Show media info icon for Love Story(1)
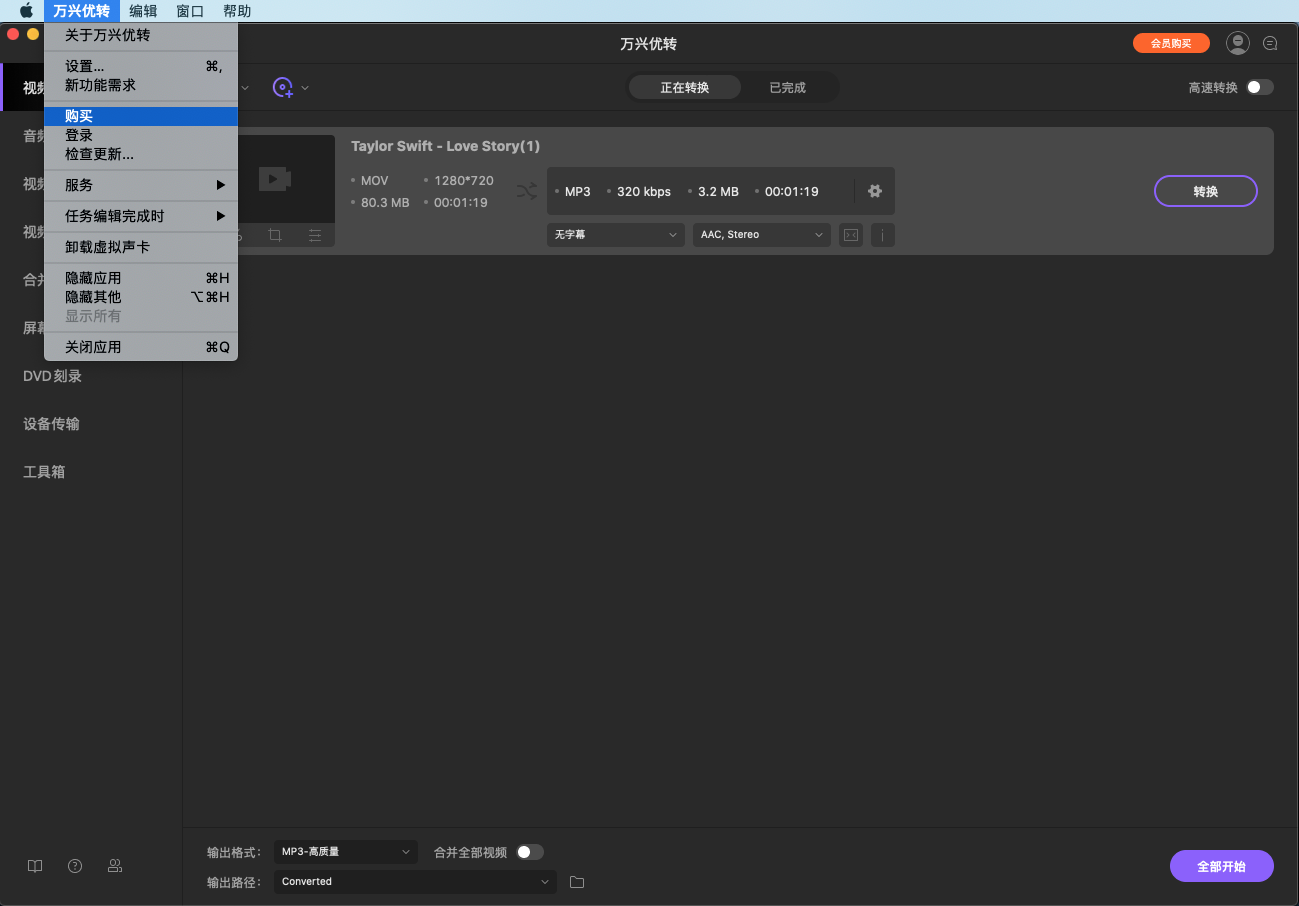 click(882, 235)
